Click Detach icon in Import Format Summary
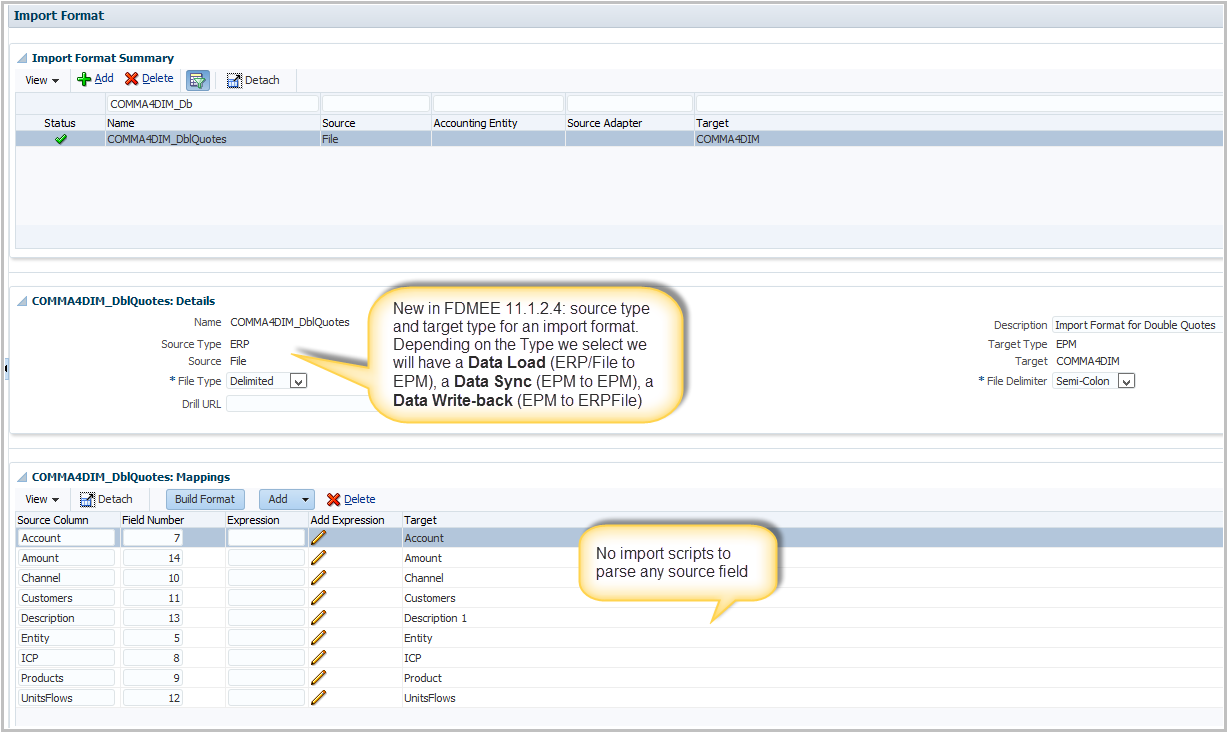Viewport: 1228px width, 733px height. coord(235,80)
